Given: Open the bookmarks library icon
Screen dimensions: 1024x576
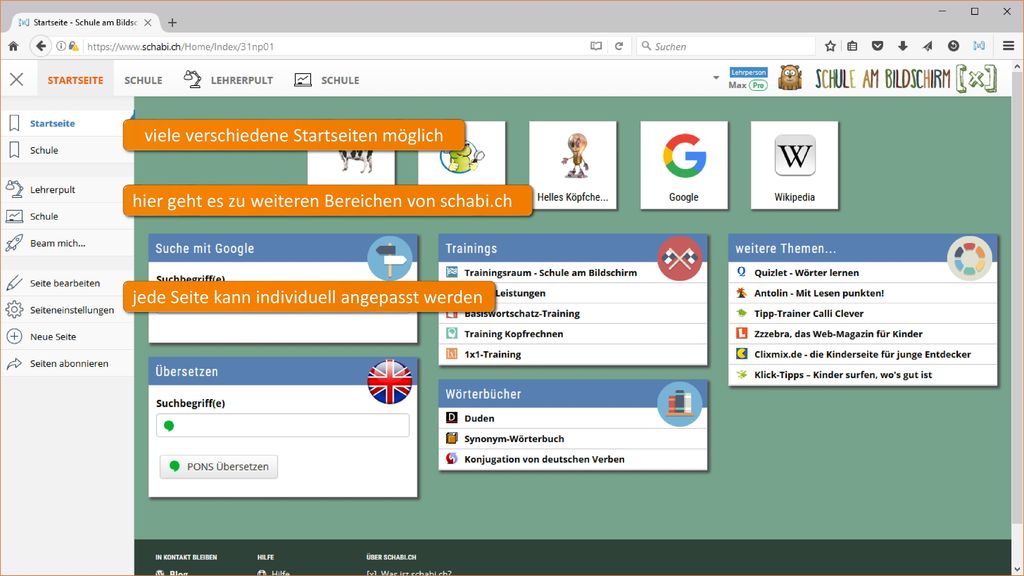Looking at the screenshot, I should coord(852,46).
